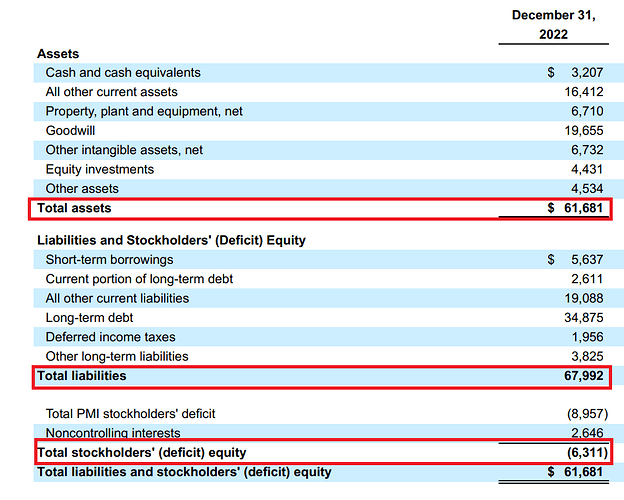Screen dimensions: 624x500
Task: Click the 'Total liabilities' label
Action: tap(82, 376)
